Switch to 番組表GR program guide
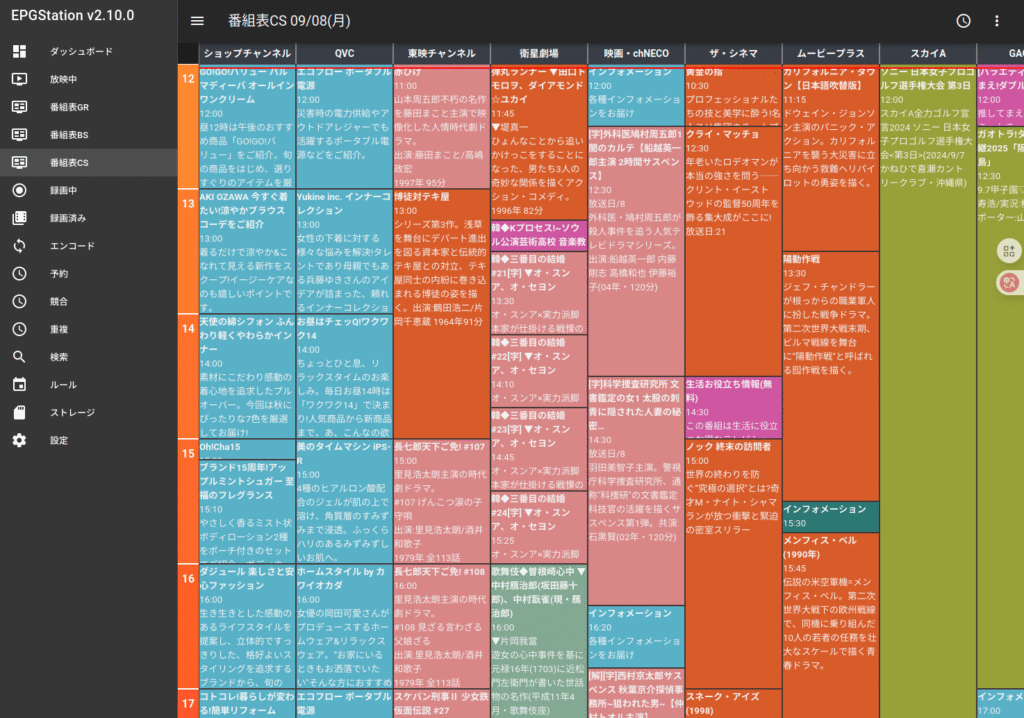Viewport: 1024px width, 718px height. [x=69, y=107]
